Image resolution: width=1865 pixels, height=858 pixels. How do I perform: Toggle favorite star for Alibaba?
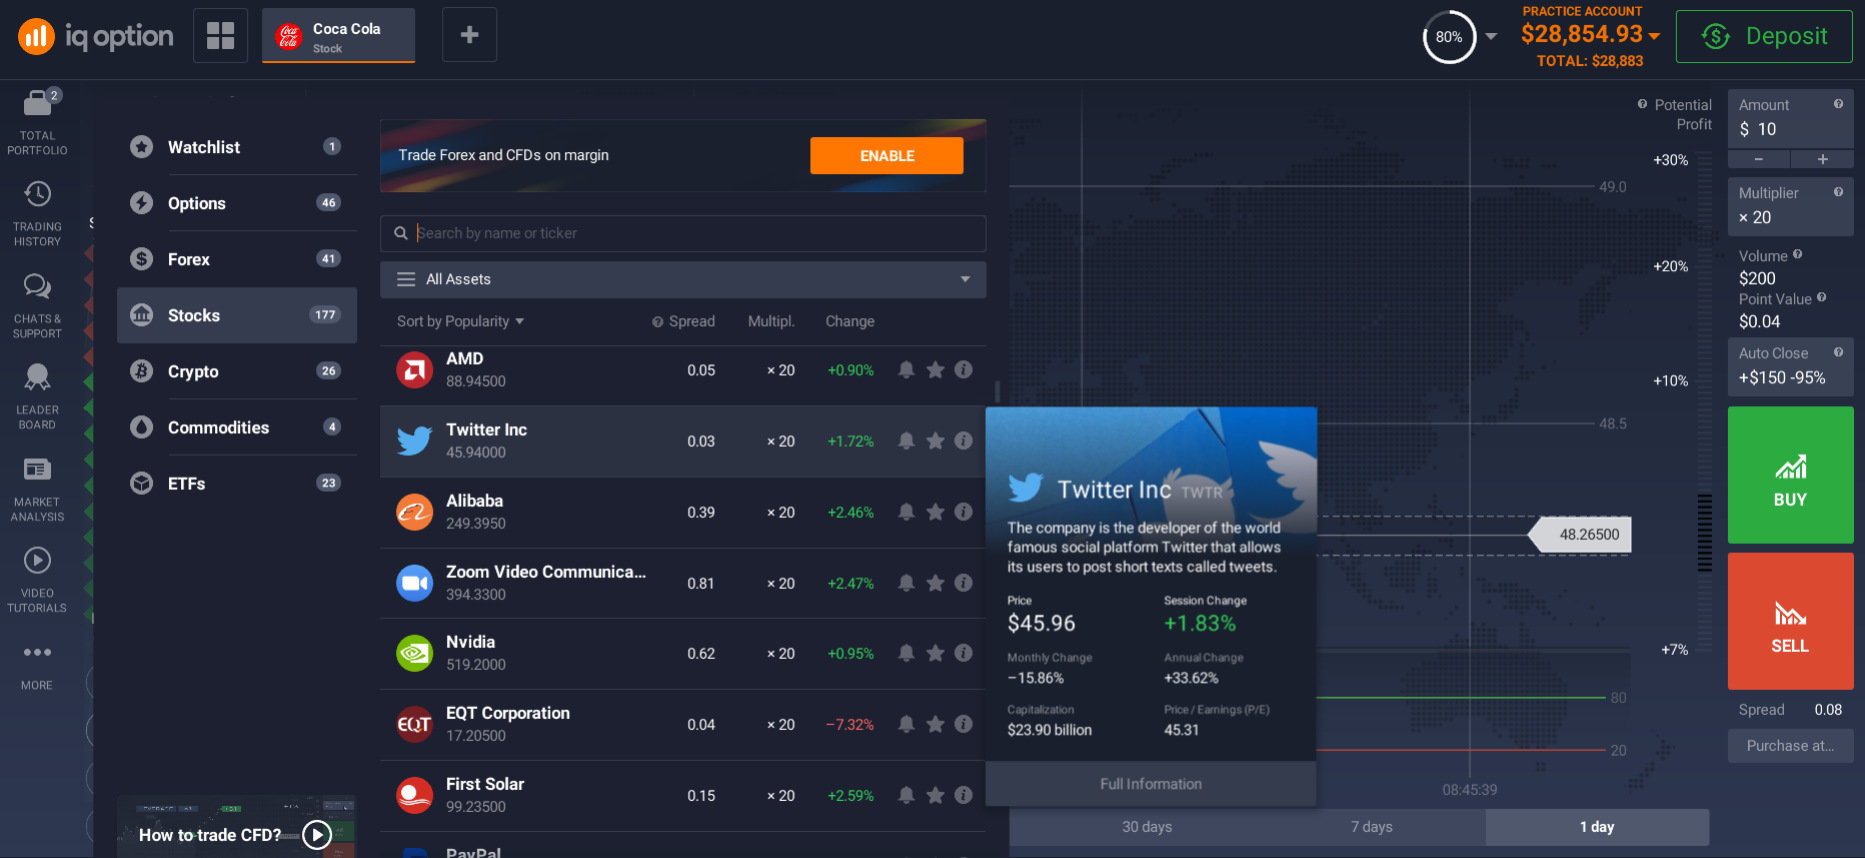(x=935, y=512)
